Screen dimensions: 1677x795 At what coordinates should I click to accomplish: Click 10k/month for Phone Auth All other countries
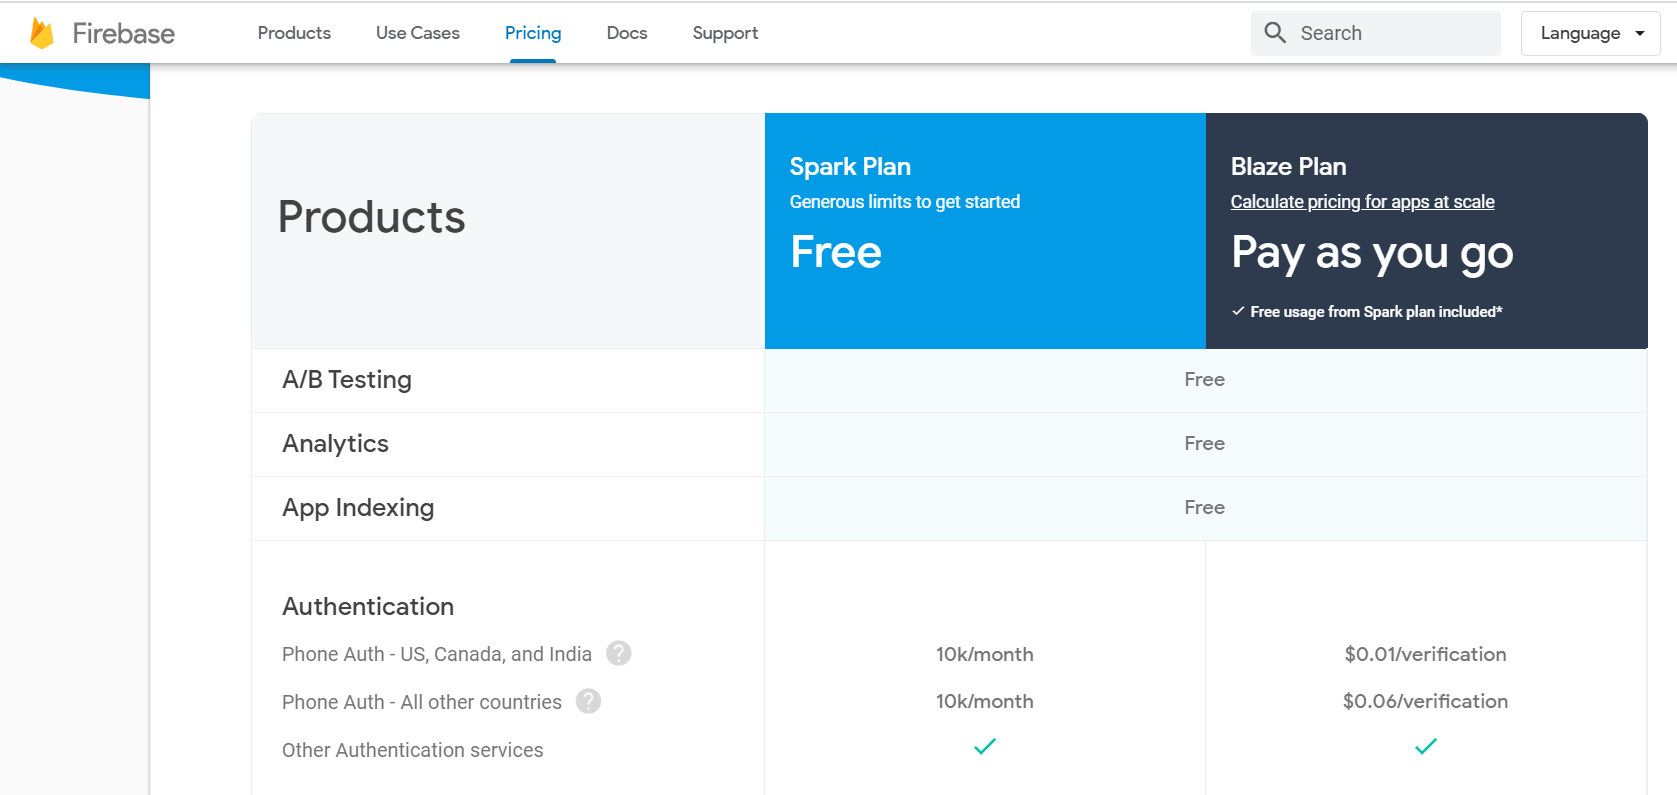985,701
